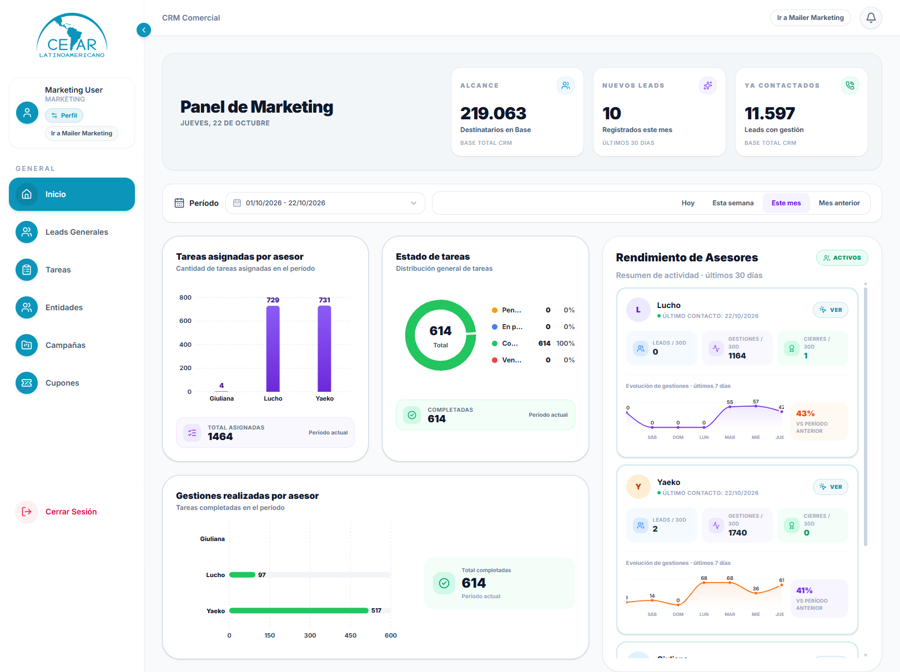Open Inicio in the sidebar
Viewport: 900px width, 672px height.
click(x=72, y=195)
